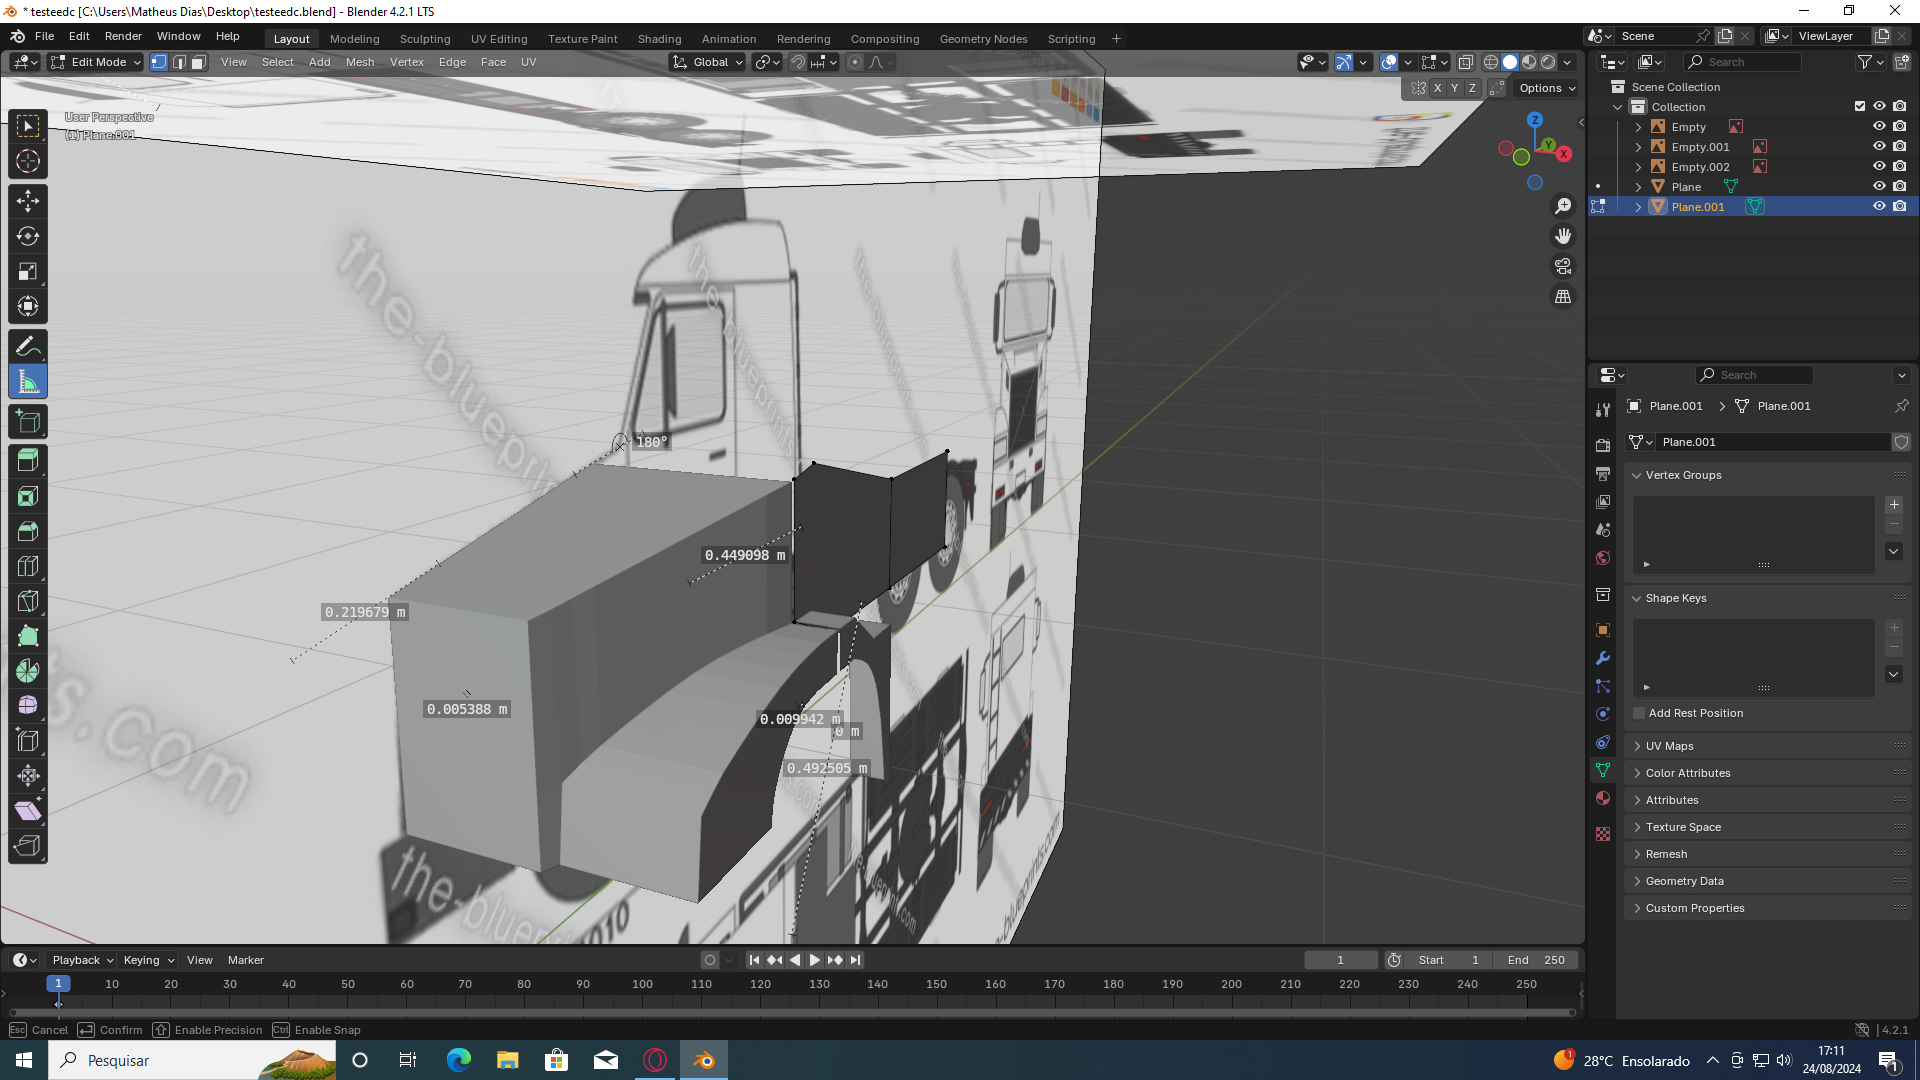
Task: Open the Mesh menu
Action: [x=360, y=62]
